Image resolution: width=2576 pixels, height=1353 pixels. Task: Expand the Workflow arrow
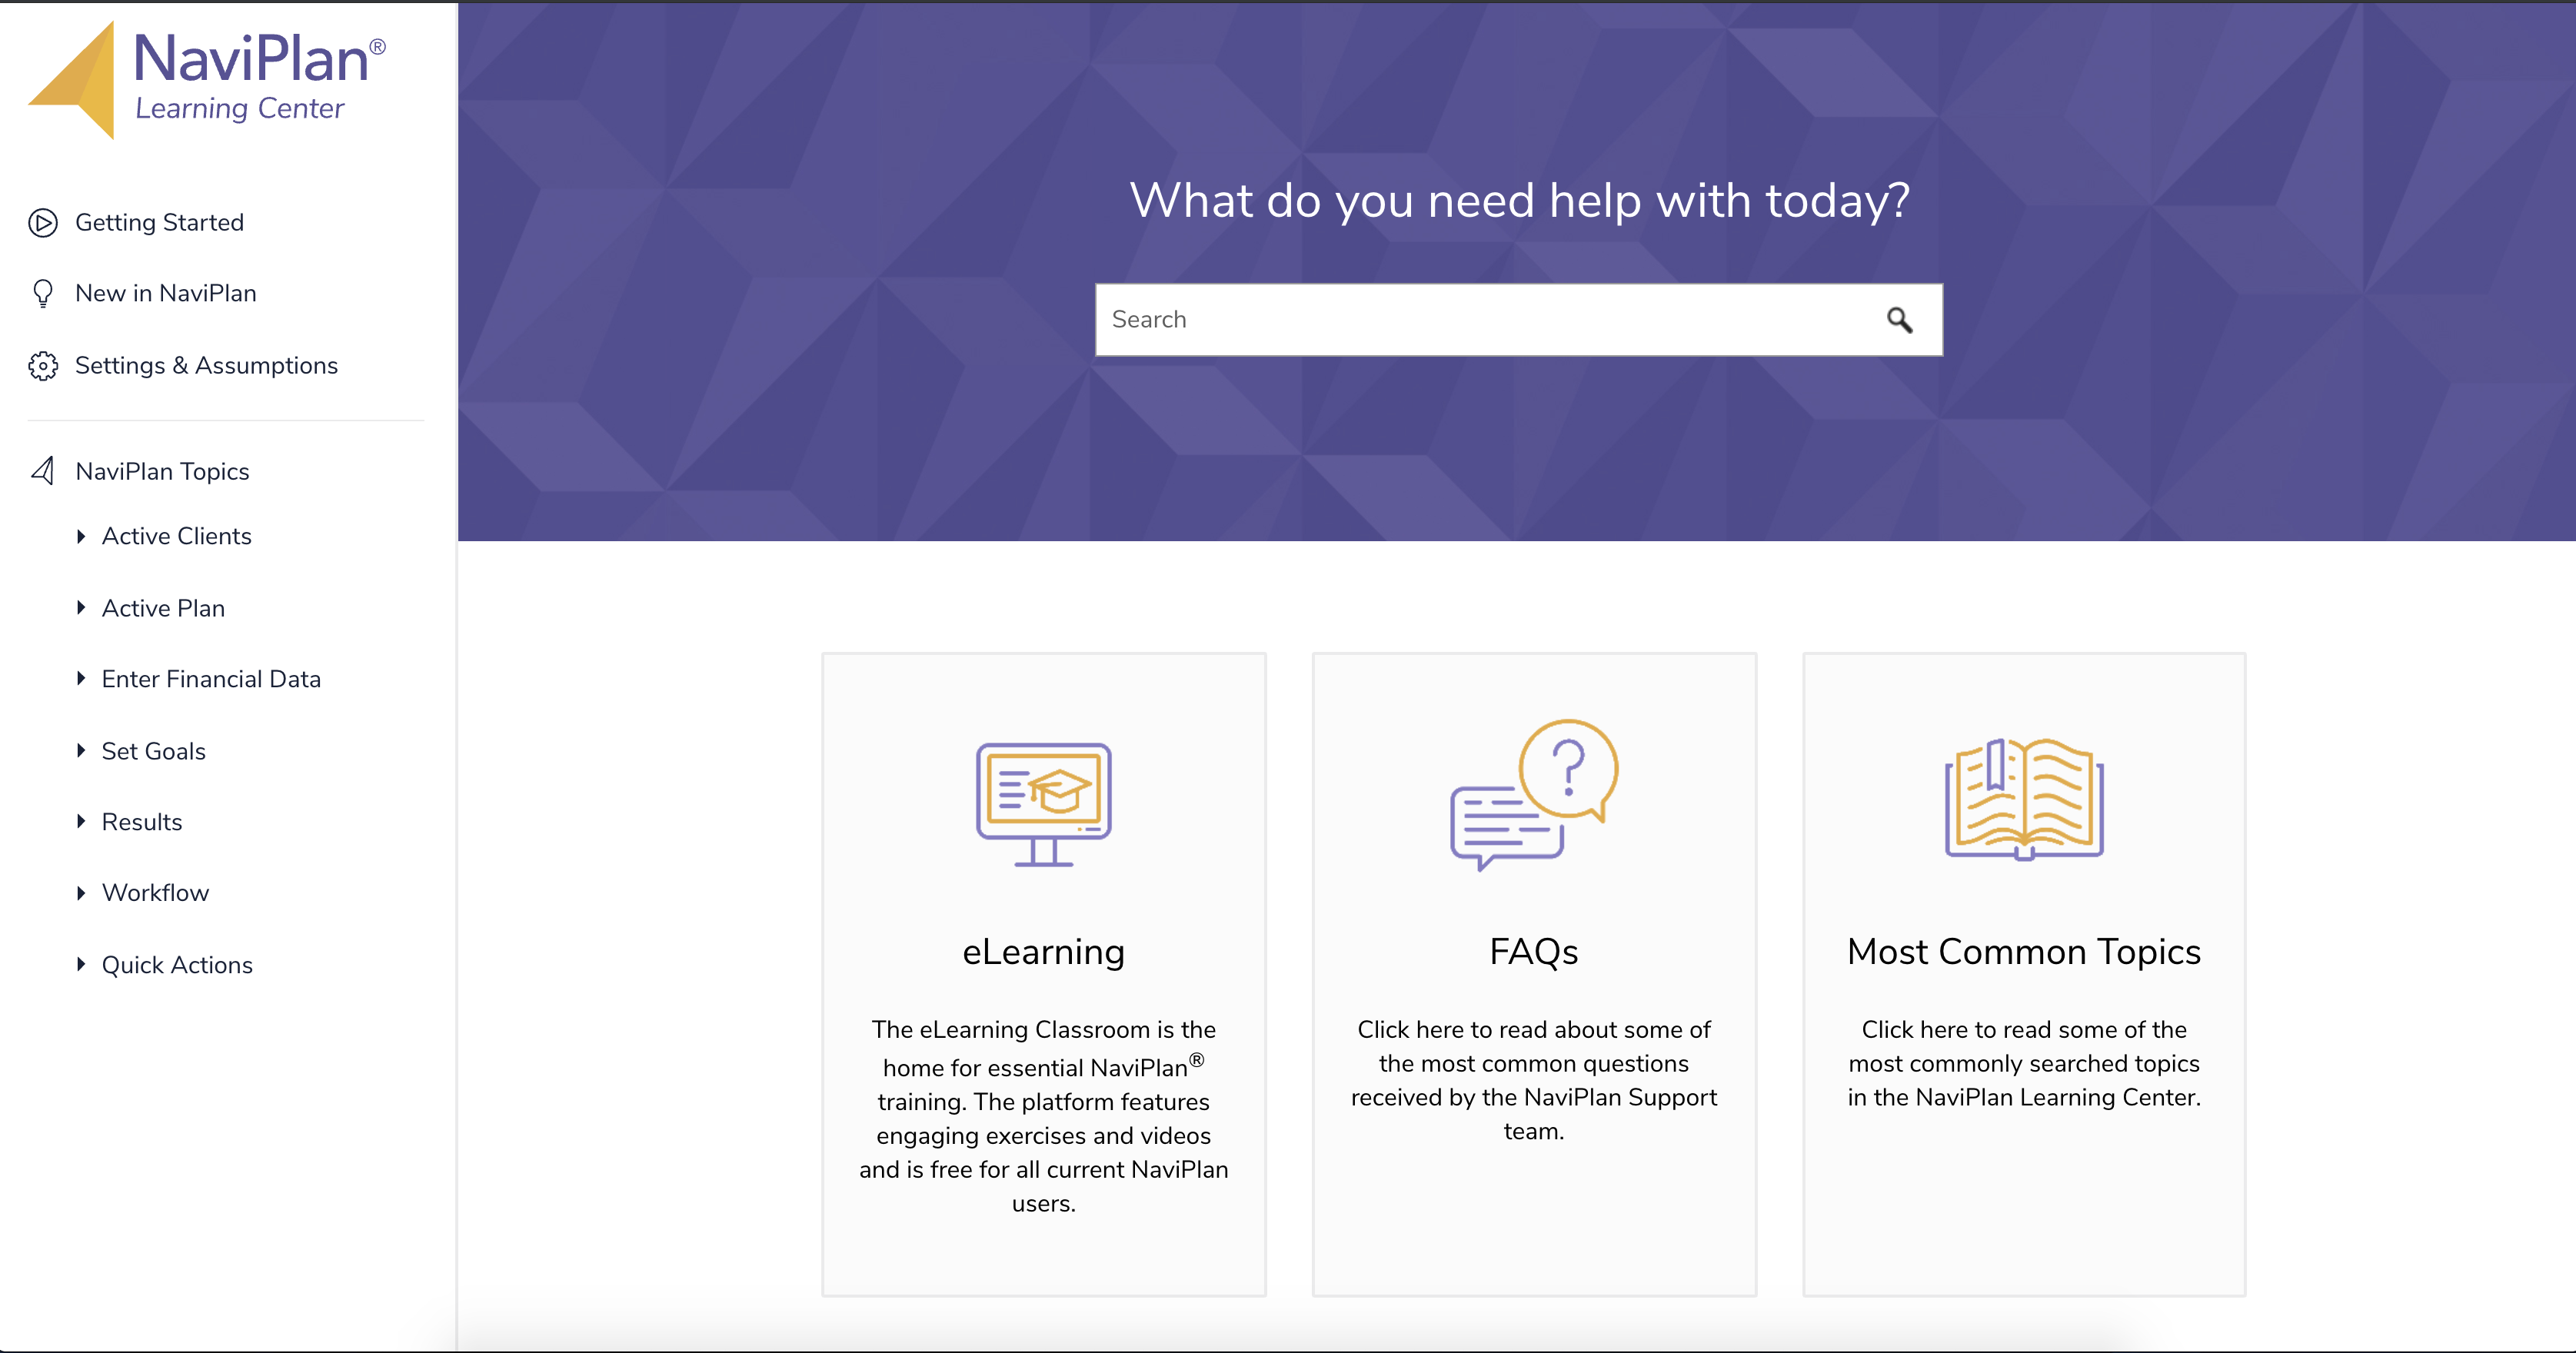point(81,892)
